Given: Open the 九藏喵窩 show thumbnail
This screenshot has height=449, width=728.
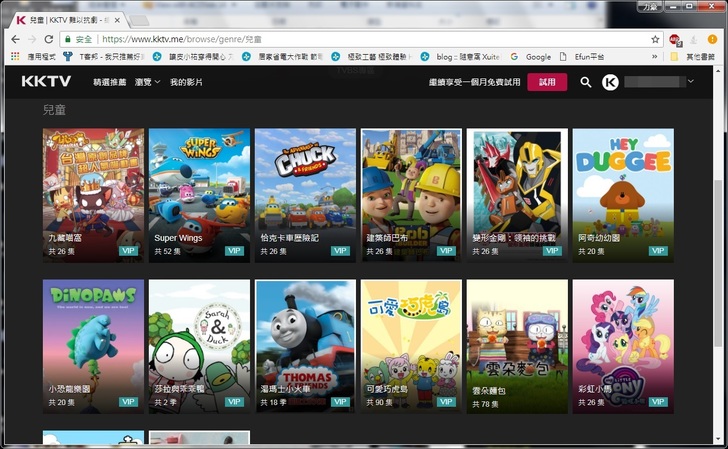Looking at the screenshot, I should tap(93, 195).
